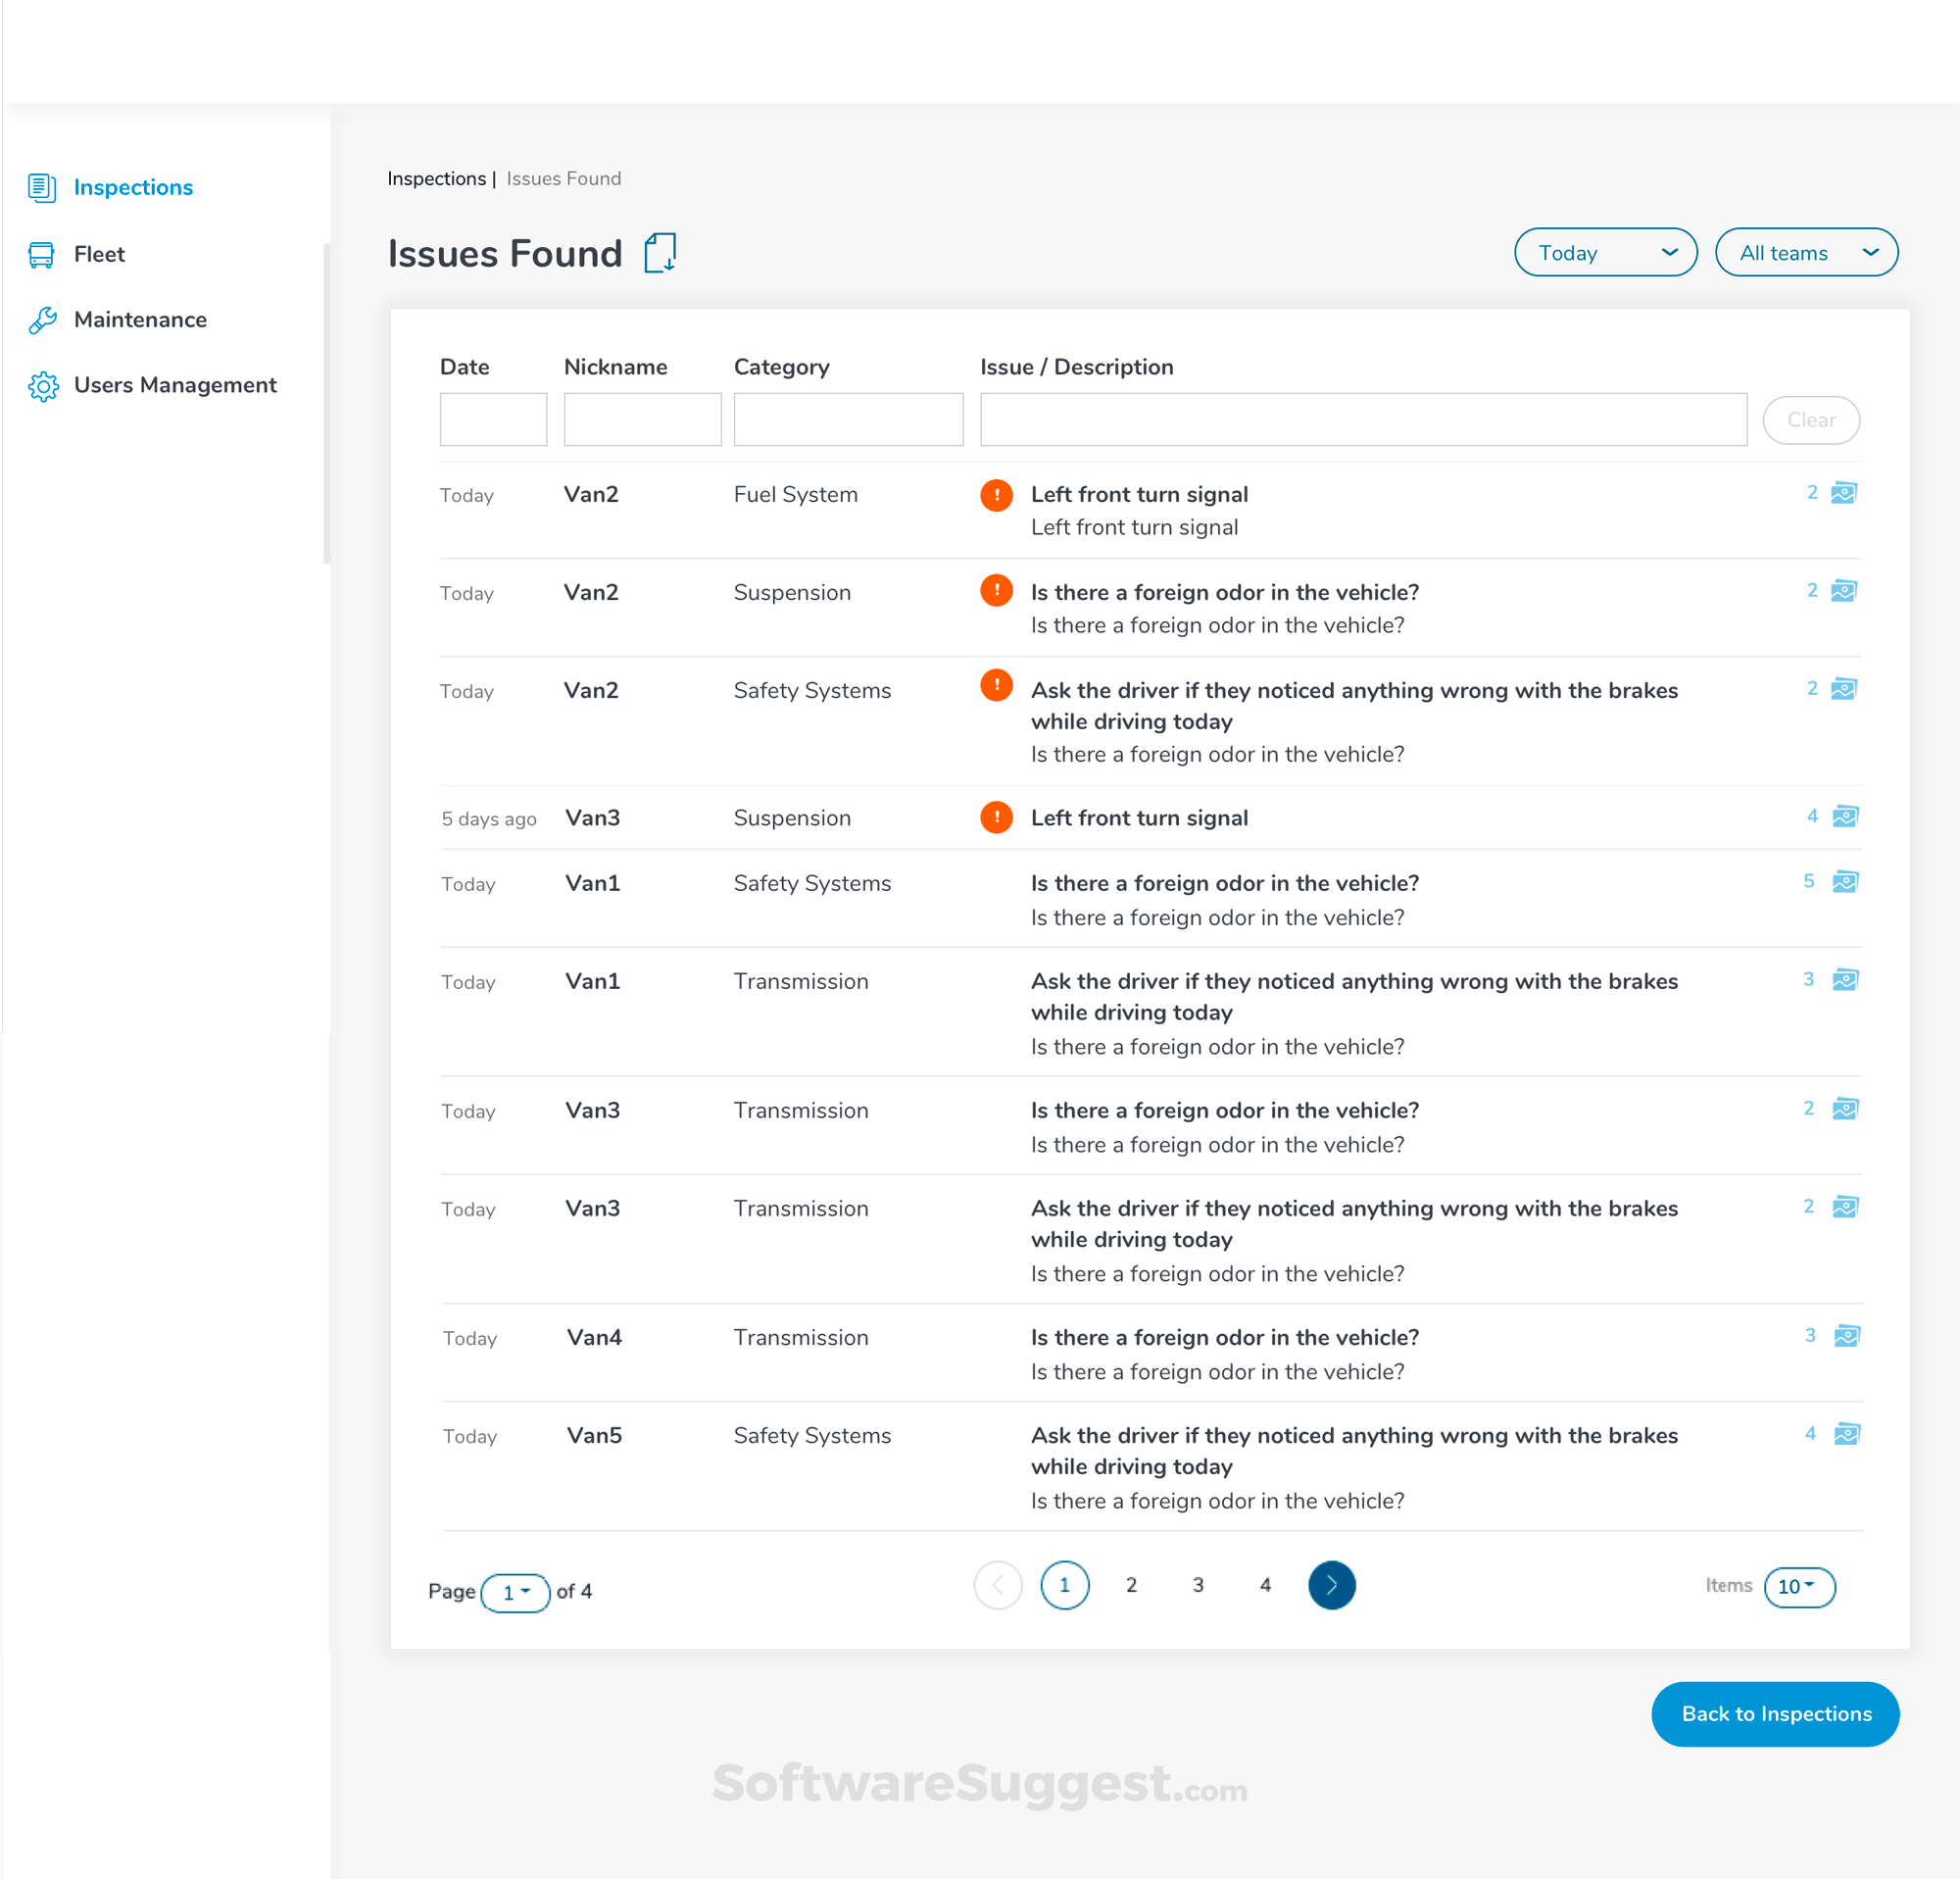Image resolution: width=1960 pixels, height=1879 pixels.
Task: Go to page 3 in pagination
Action: (x=1198, y=1585)
